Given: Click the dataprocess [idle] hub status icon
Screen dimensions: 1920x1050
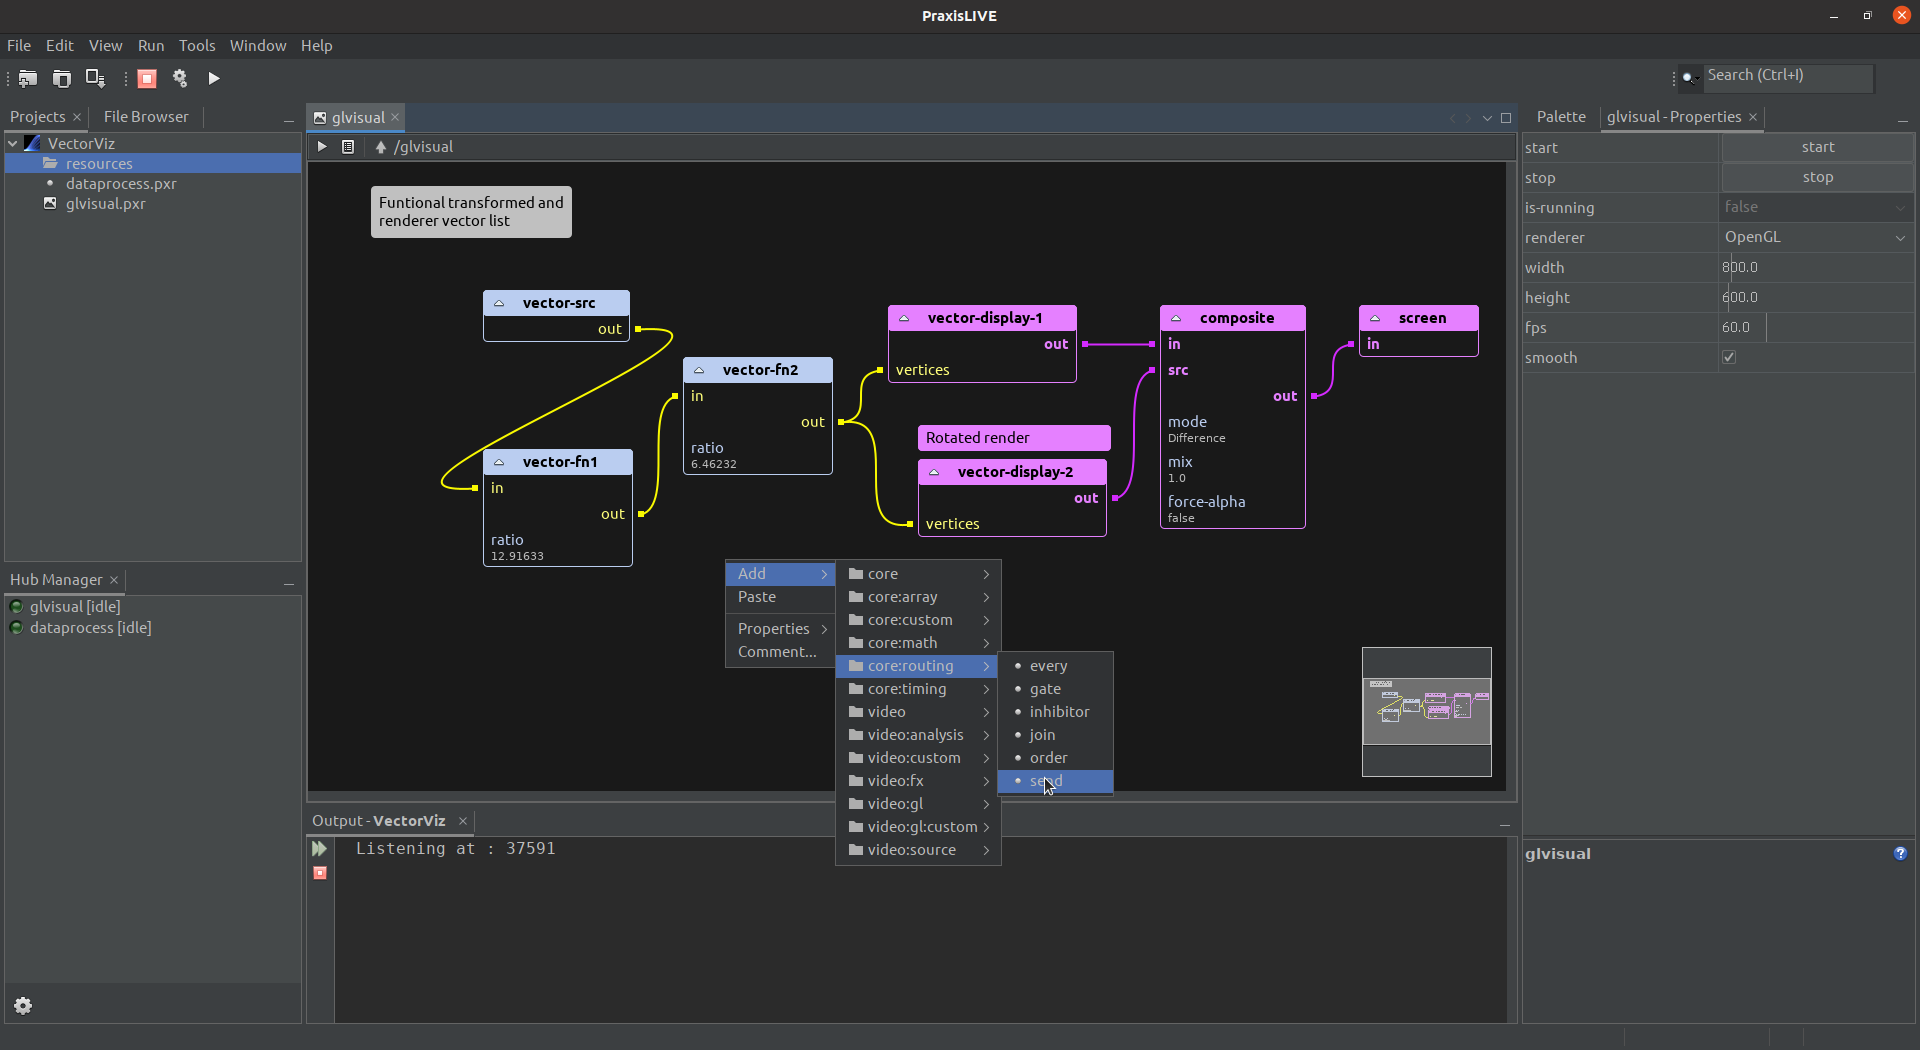Looking at the screenshot, I should (x=16, y=628).
